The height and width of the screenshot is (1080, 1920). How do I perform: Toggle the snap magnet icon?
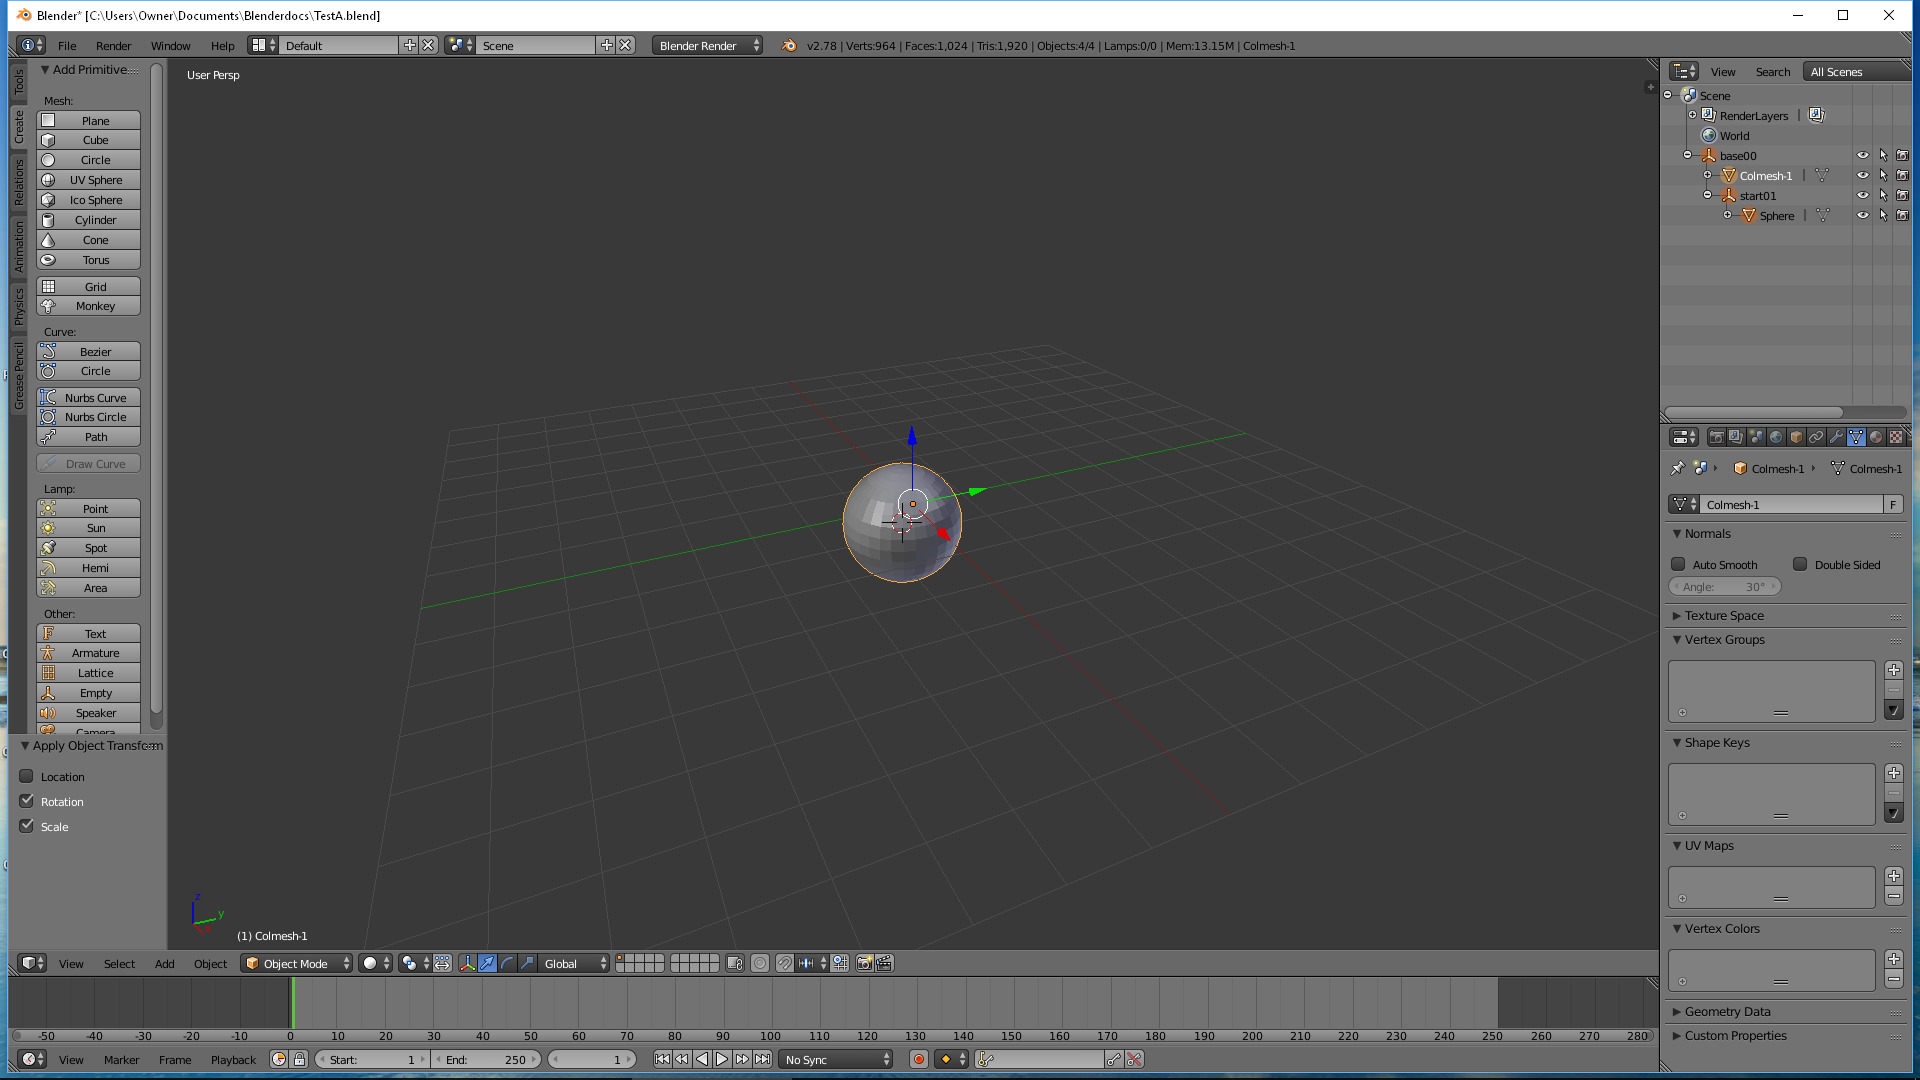coord(785,963)
